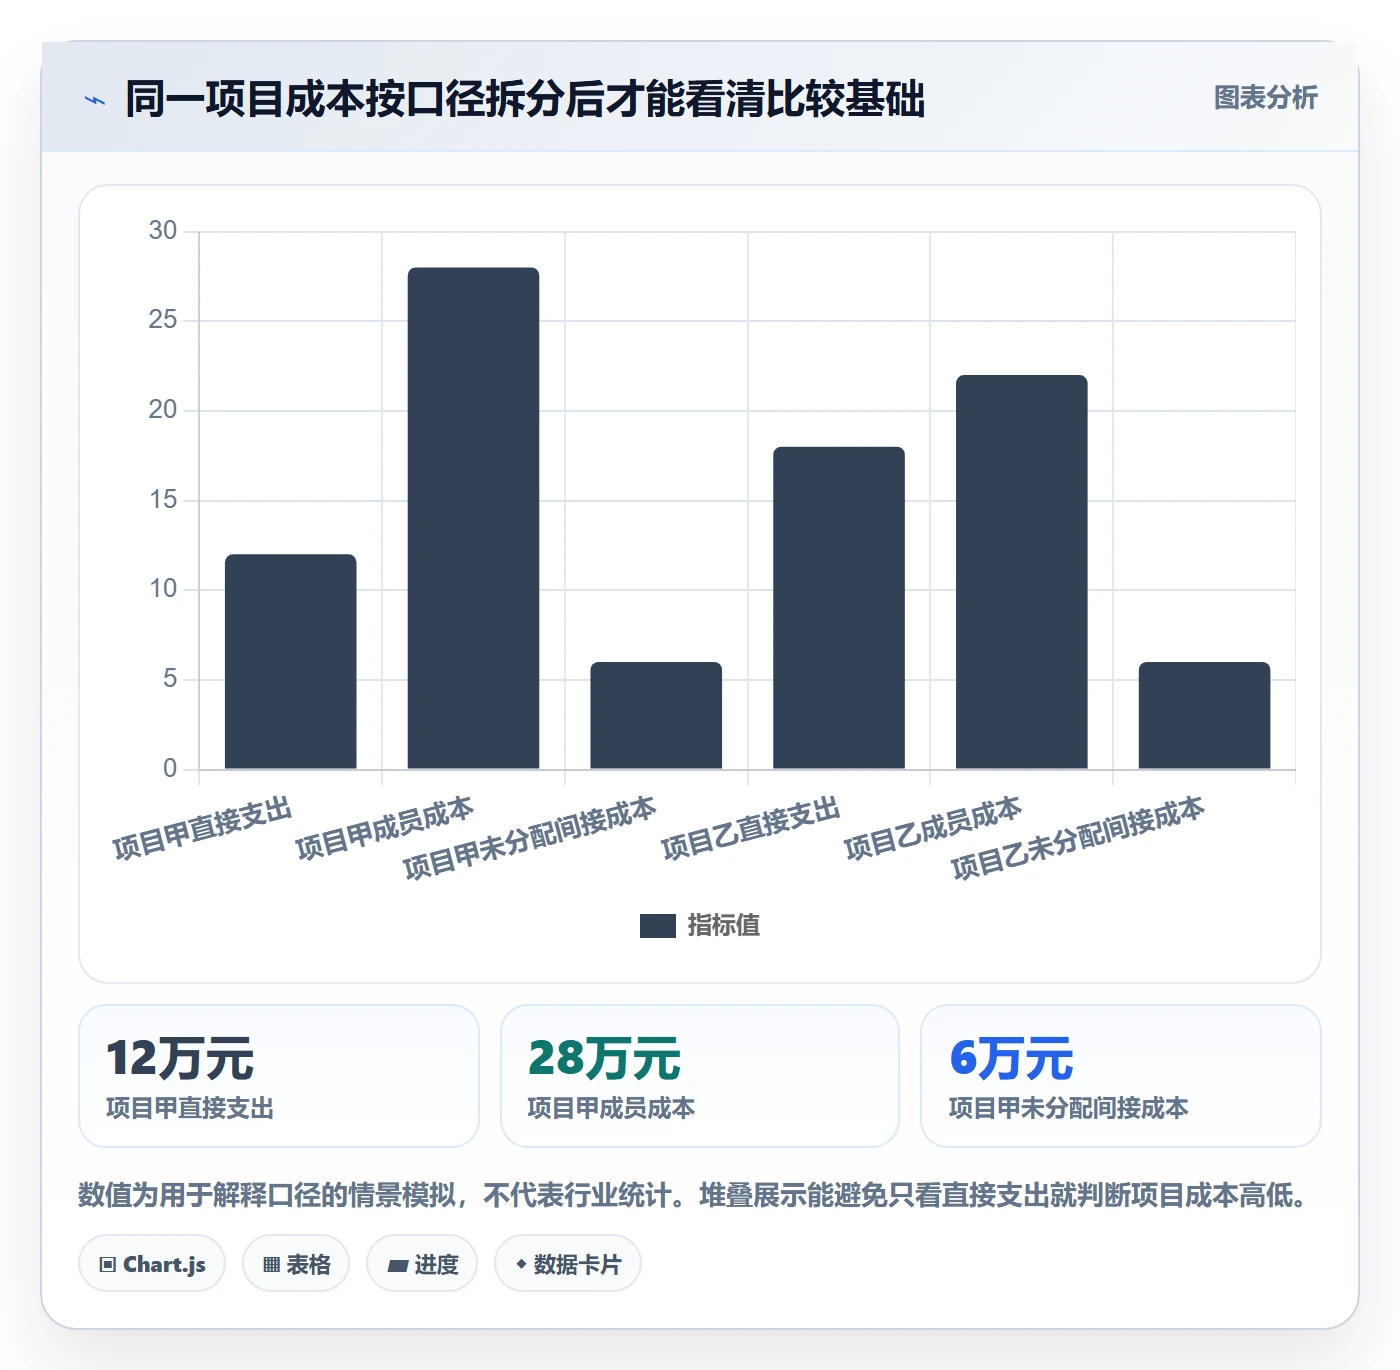Screen dimensions: 1400x1370
Task: Click the bar icon on 进度 tag
Action: click(397, 1265)
